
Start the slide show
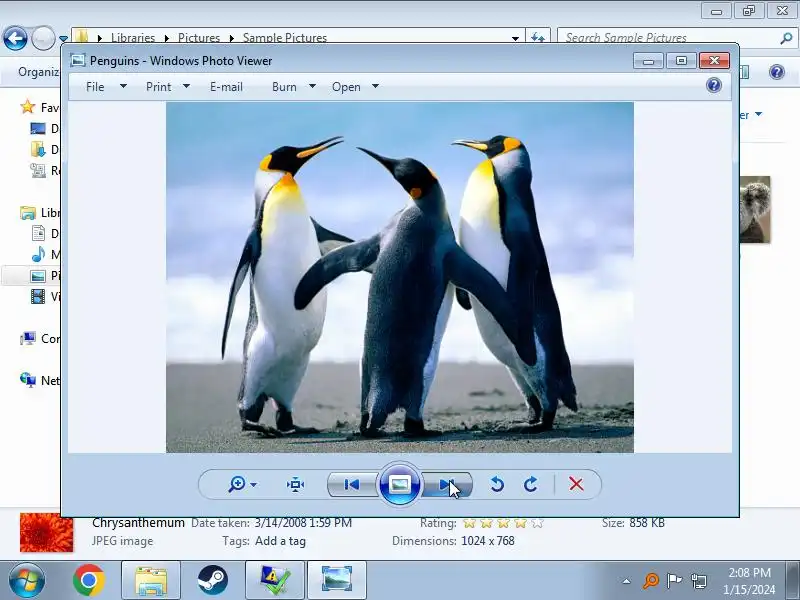[400, 484]
